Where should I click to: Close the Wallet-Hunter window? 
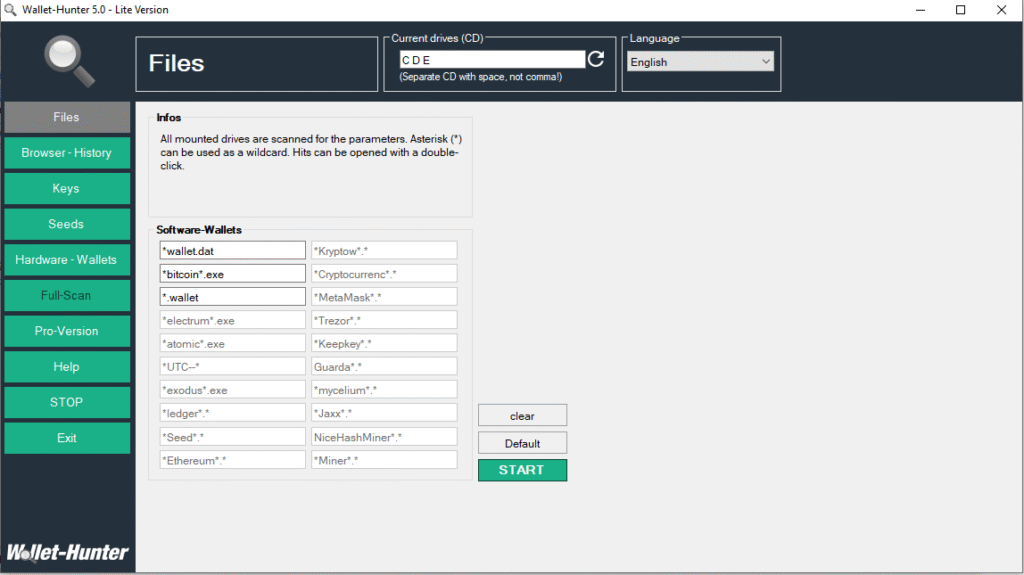1001,10
